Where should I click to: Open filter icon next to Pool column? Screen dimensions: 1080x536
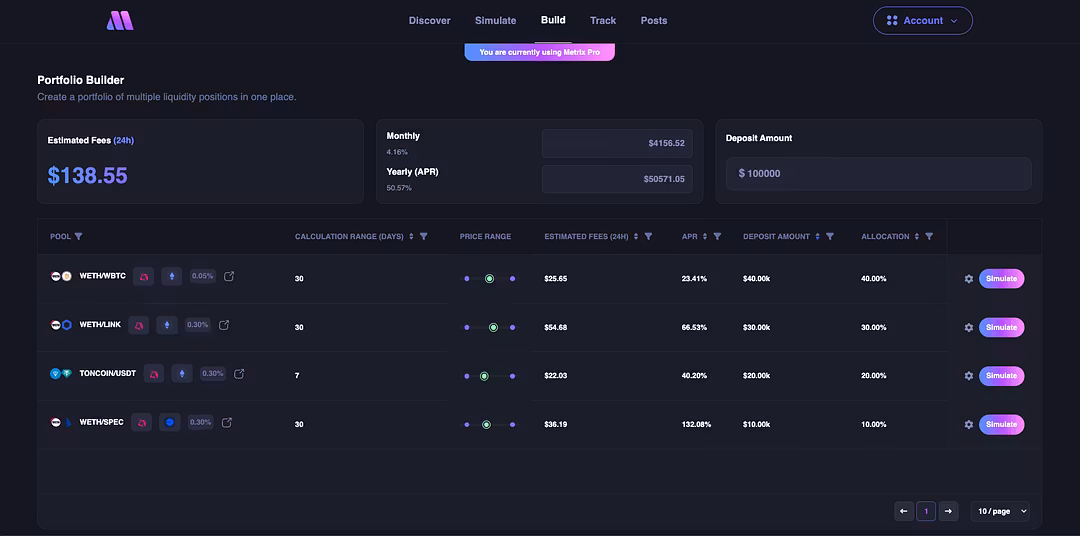pos(79,236)
